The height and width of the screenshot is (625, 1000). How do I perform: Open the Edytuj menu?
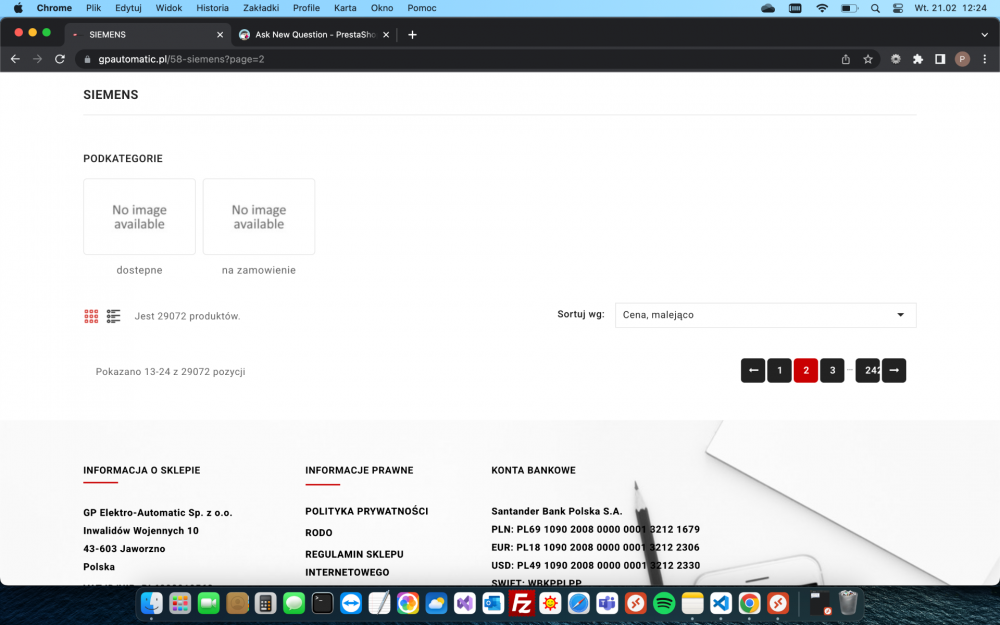point(128,8)
